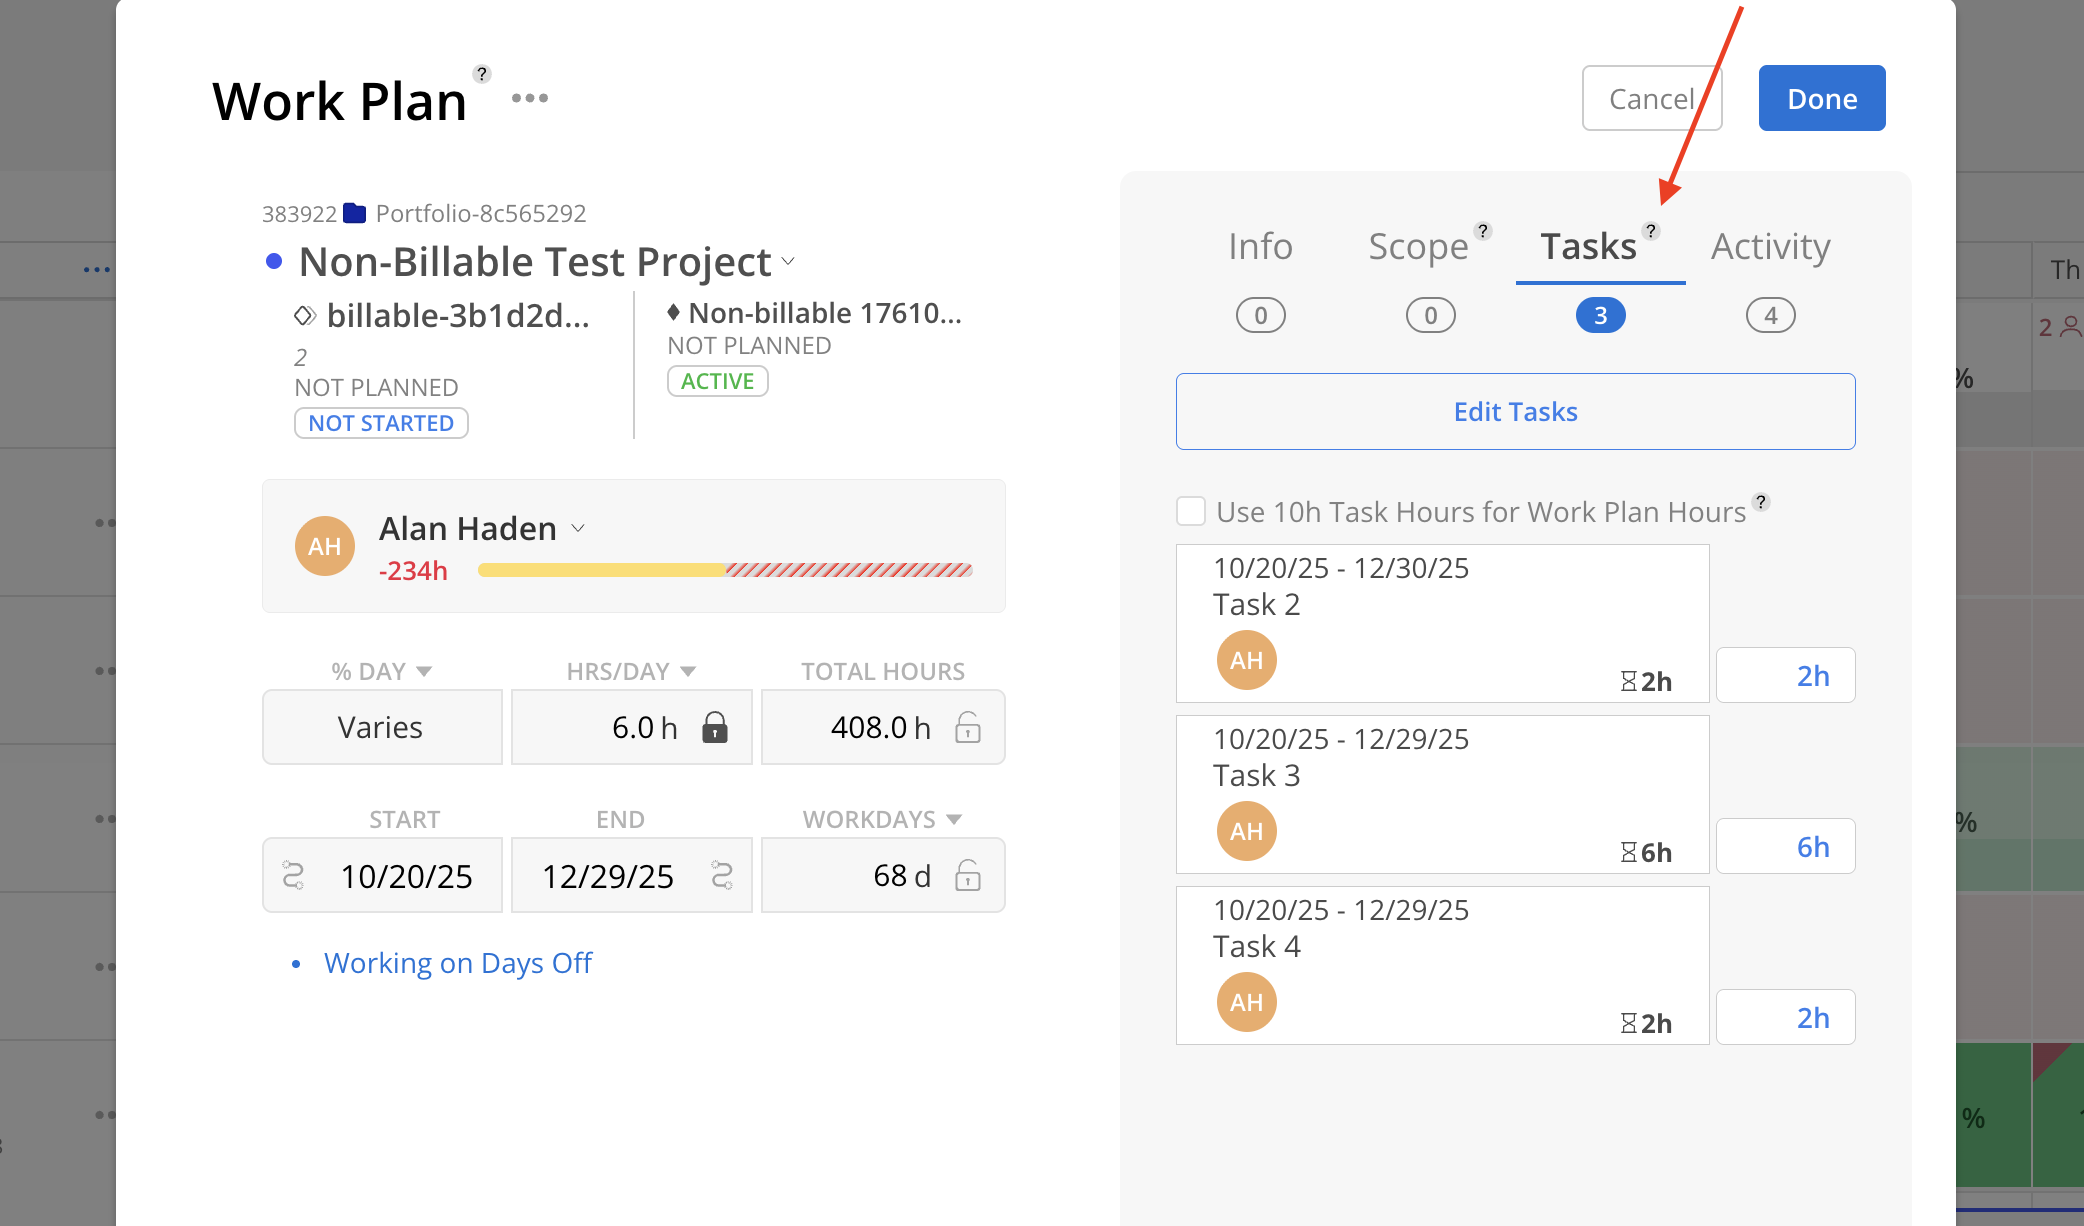This screenshot has width=2084, height=1226.
Task: Click help icon beside Tasks tab
Action: point(1651,231)
